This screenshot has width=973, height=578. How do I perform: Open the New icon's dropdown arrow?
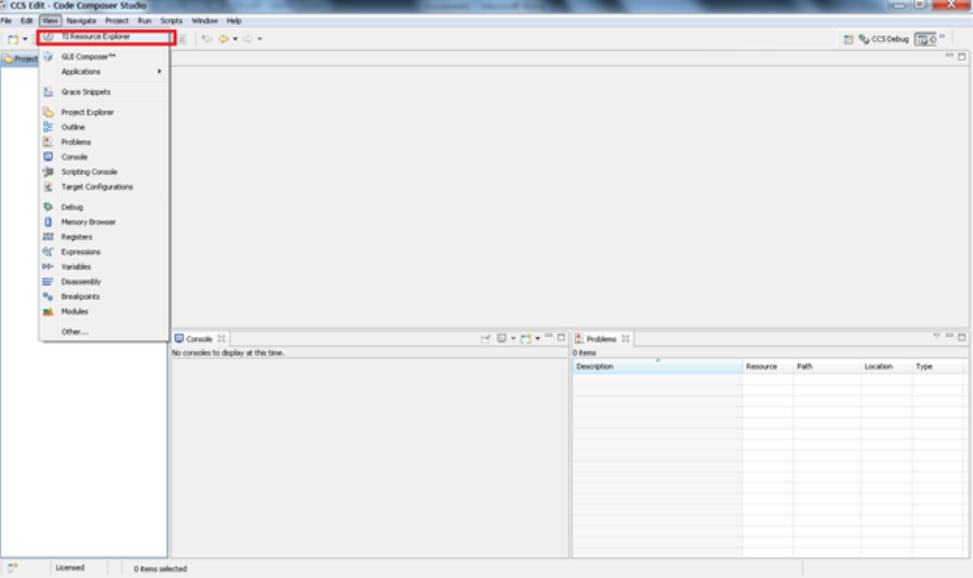pos(25,39)
